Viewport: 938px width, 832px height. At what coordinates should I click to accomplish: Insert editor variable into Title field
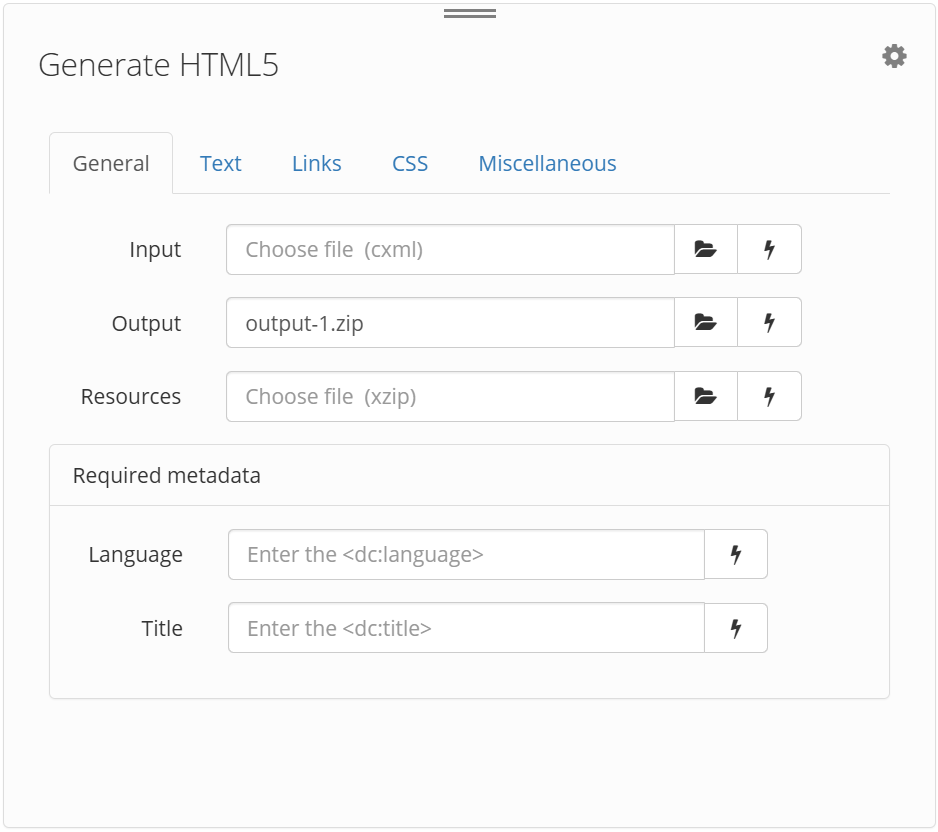736,628
